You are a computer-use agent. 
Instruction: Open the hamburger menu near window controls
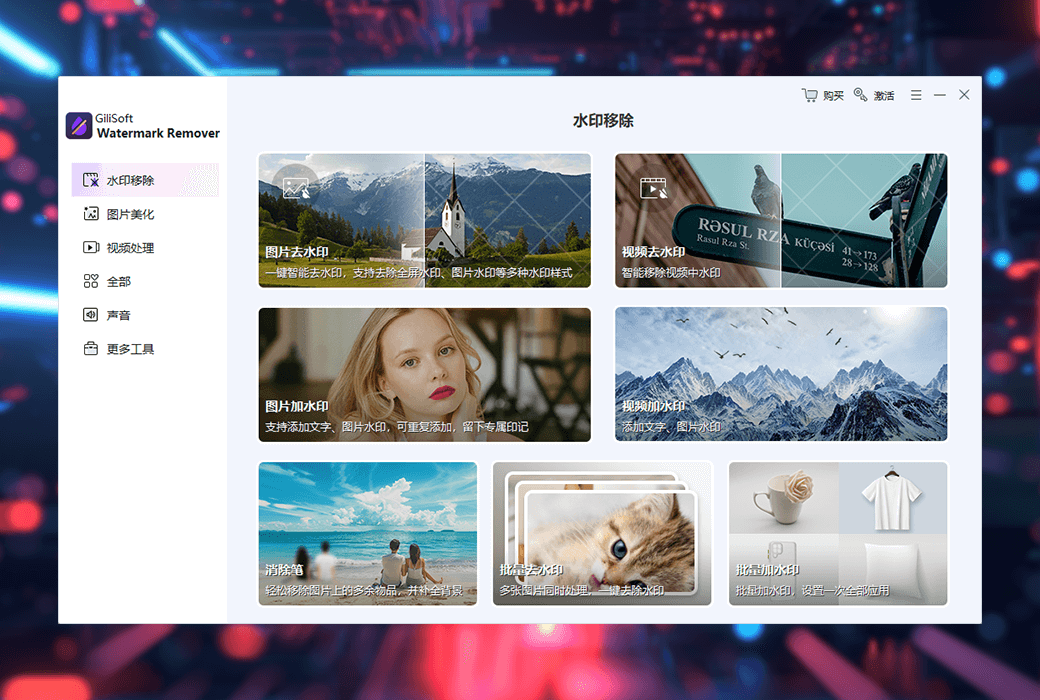915,94
